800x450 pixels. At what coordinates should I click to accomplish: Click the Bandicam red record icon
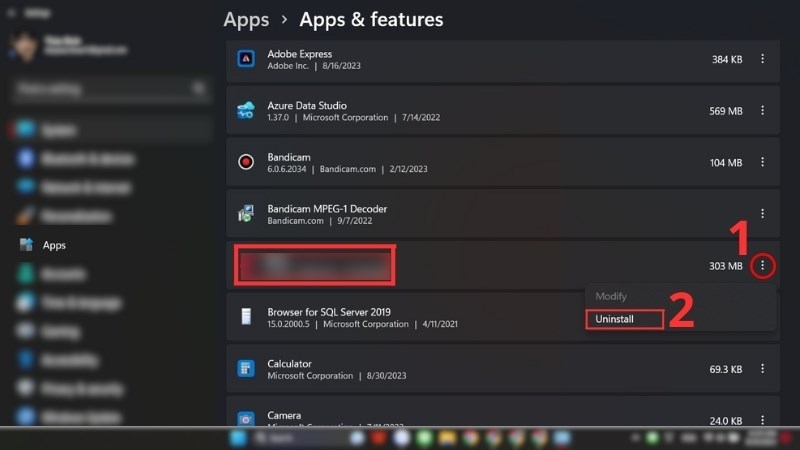pyautogui.click(x=245, y=162)
